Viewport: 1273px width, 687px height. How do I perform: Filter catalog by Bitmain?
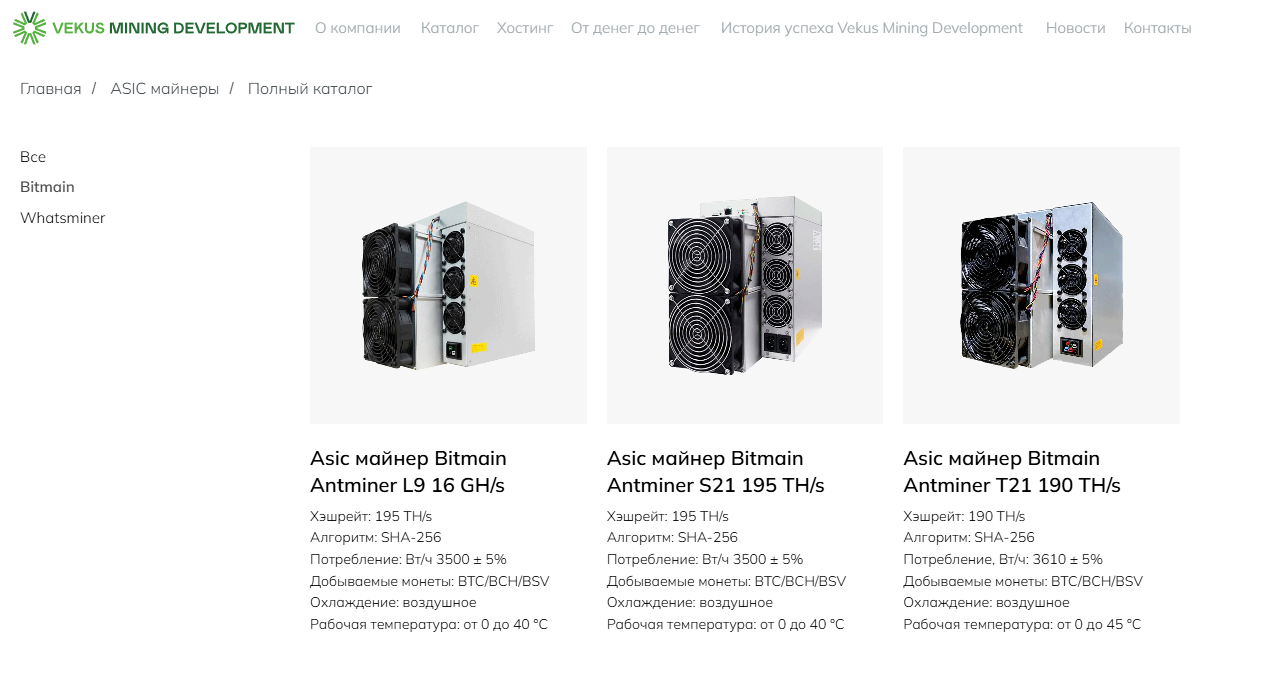click(47, 187)
